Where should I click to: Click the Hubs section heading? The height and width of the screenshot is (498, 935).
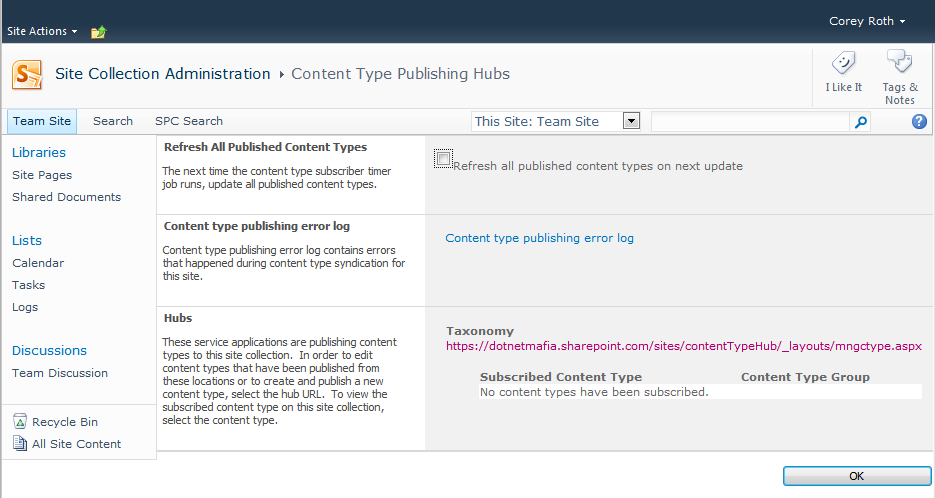coord(178,318)
